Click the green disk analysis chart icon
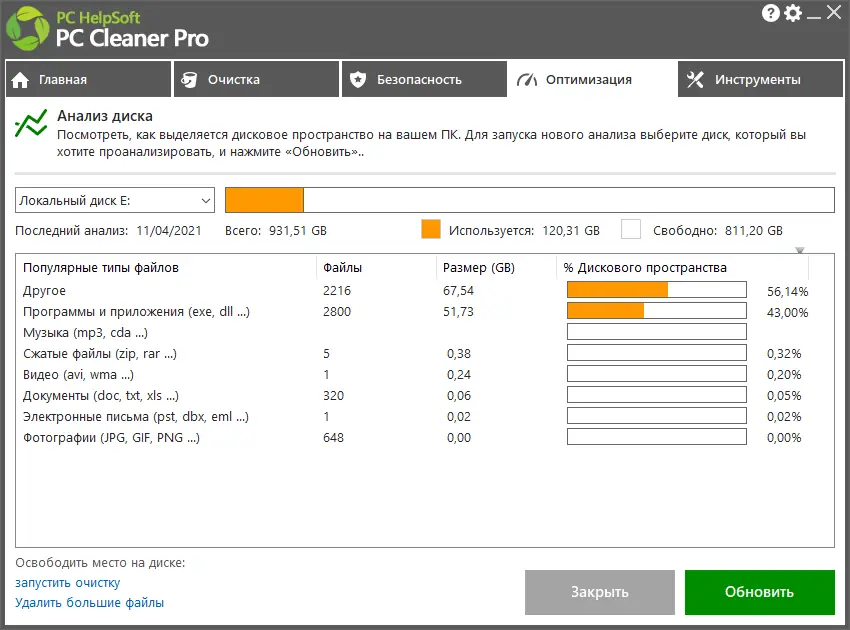 point(31,124)
